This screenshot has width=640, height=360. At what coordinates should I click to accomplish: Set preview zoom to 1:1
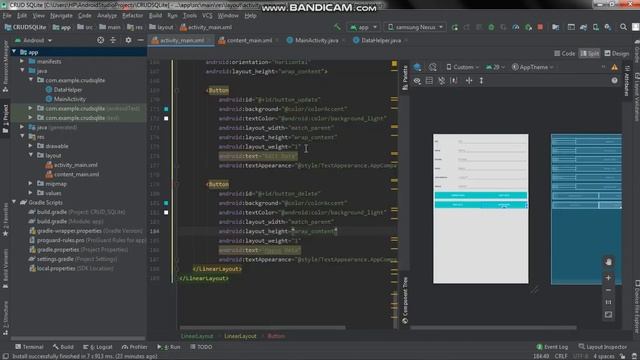[x=608, y=302]
